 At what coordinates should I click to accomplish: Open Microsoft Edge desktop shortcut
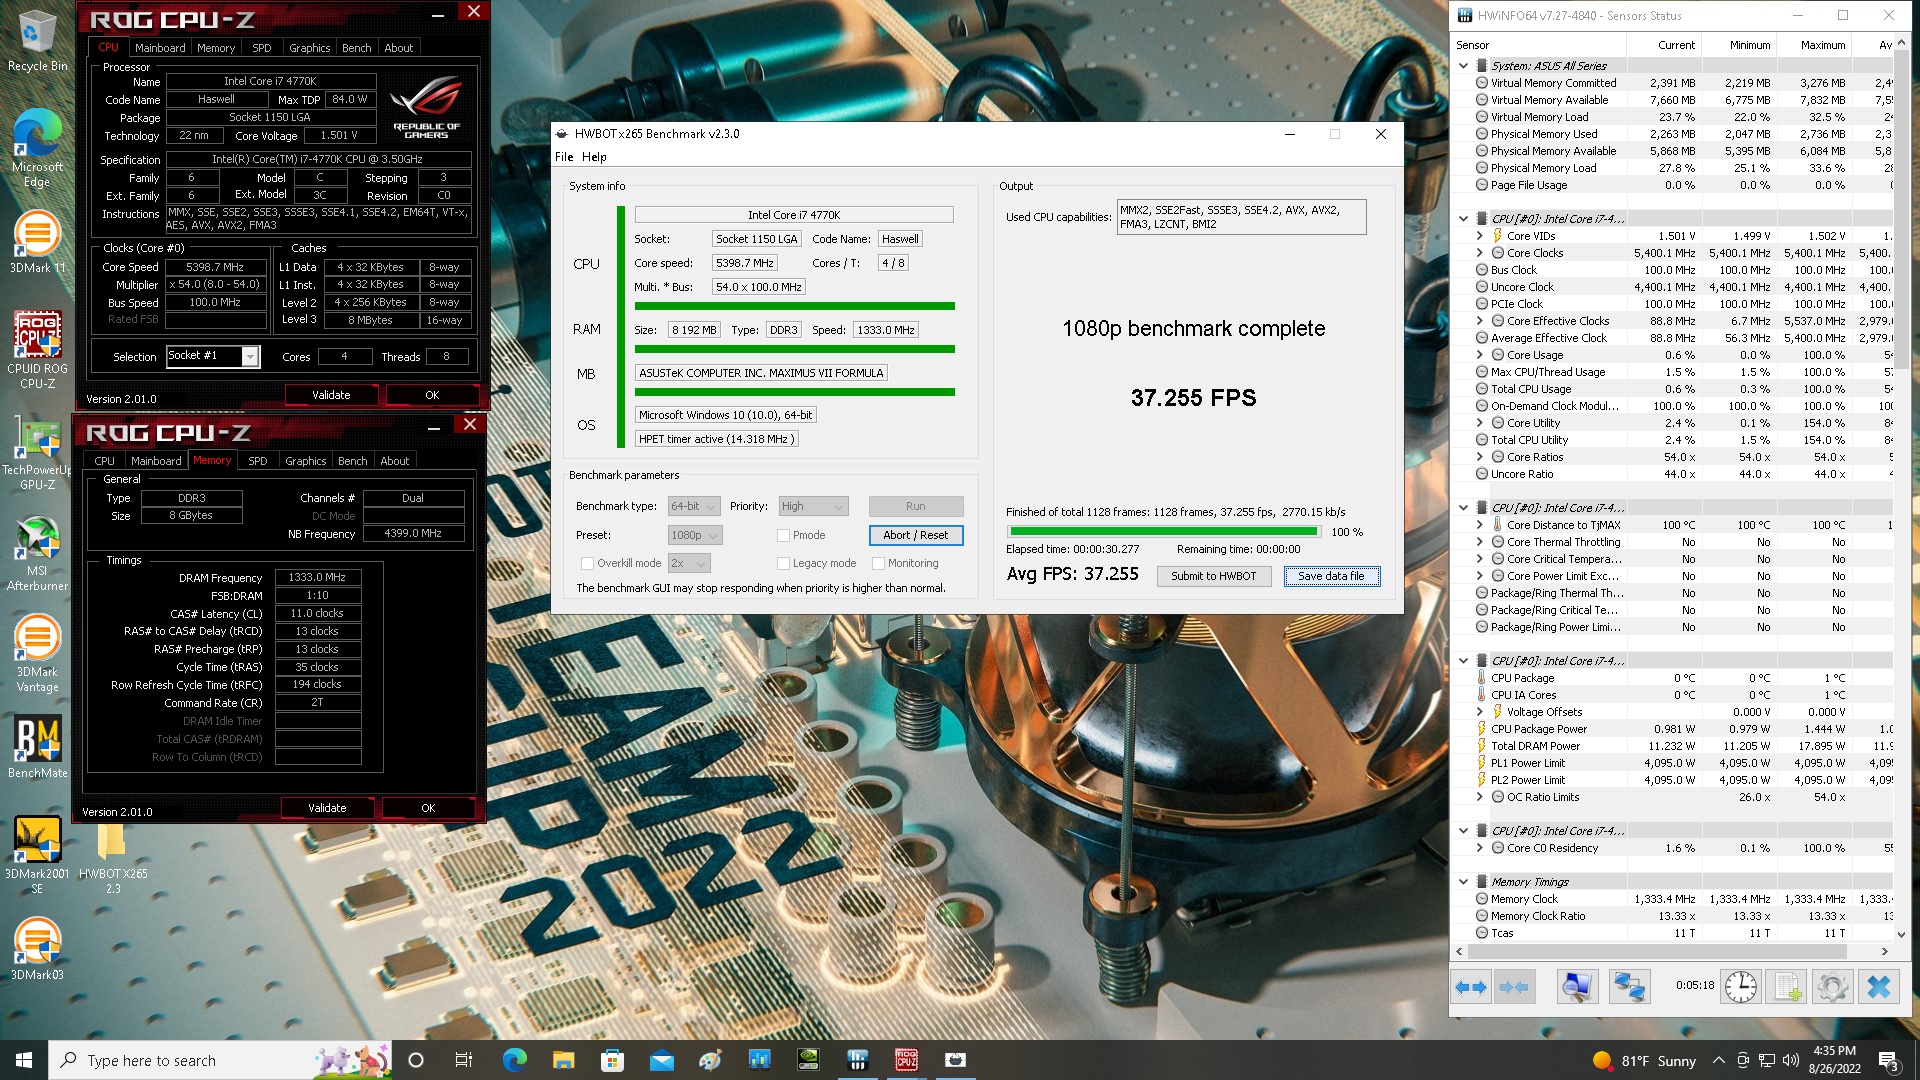tap(37, 148)
